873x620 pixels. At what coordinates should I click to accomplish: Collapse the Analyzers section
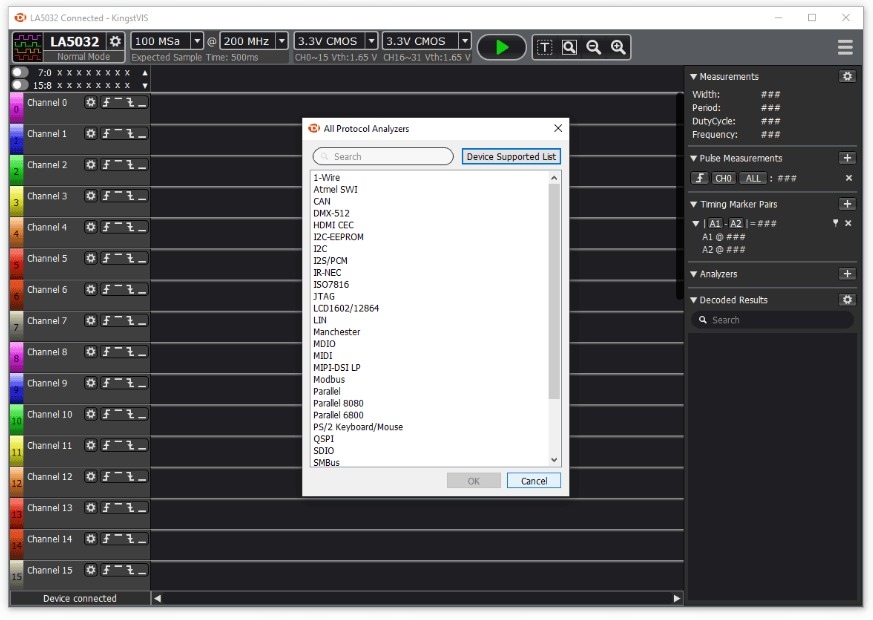693,274
